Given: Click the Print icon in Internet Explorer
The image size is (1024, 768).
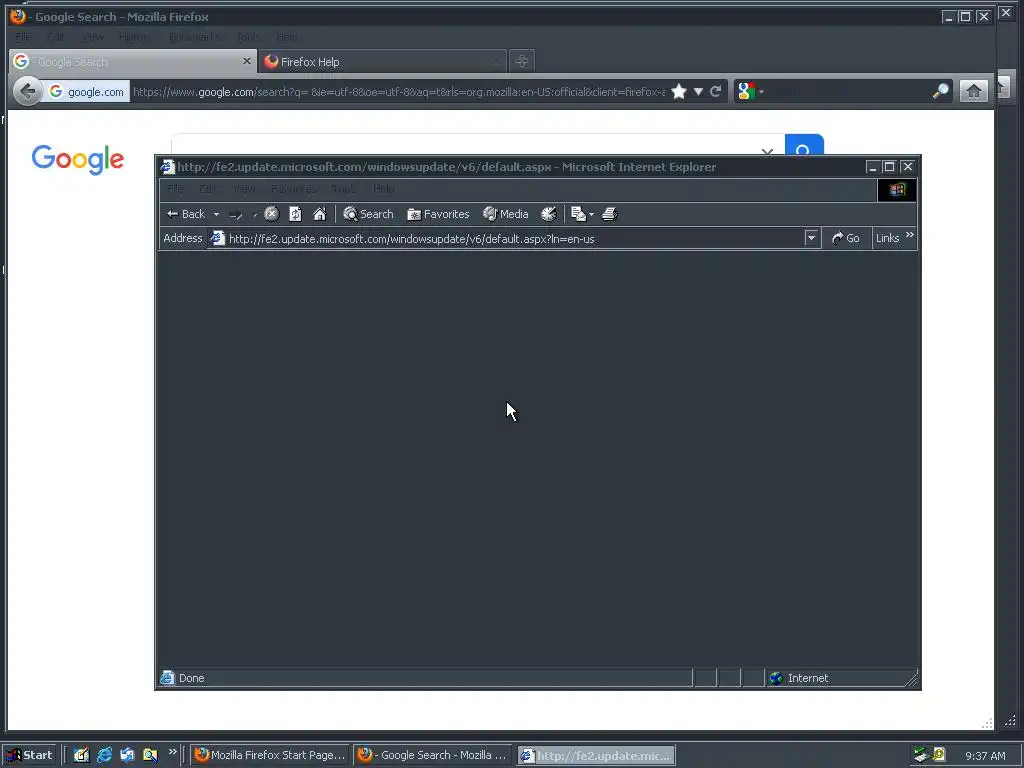Looking at the screenshot, I should coord(609,214).
